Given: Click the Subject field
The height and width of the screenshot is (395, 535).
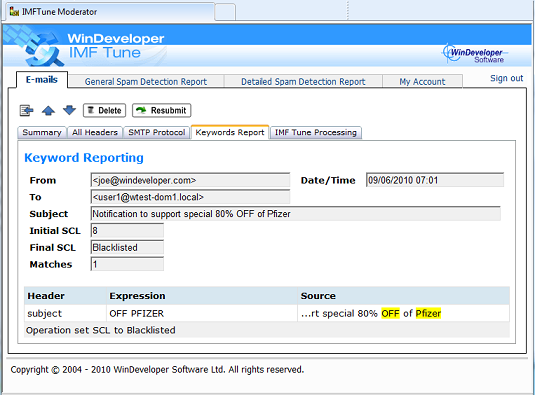Looking at the screenshot, I should click(295, 214).
